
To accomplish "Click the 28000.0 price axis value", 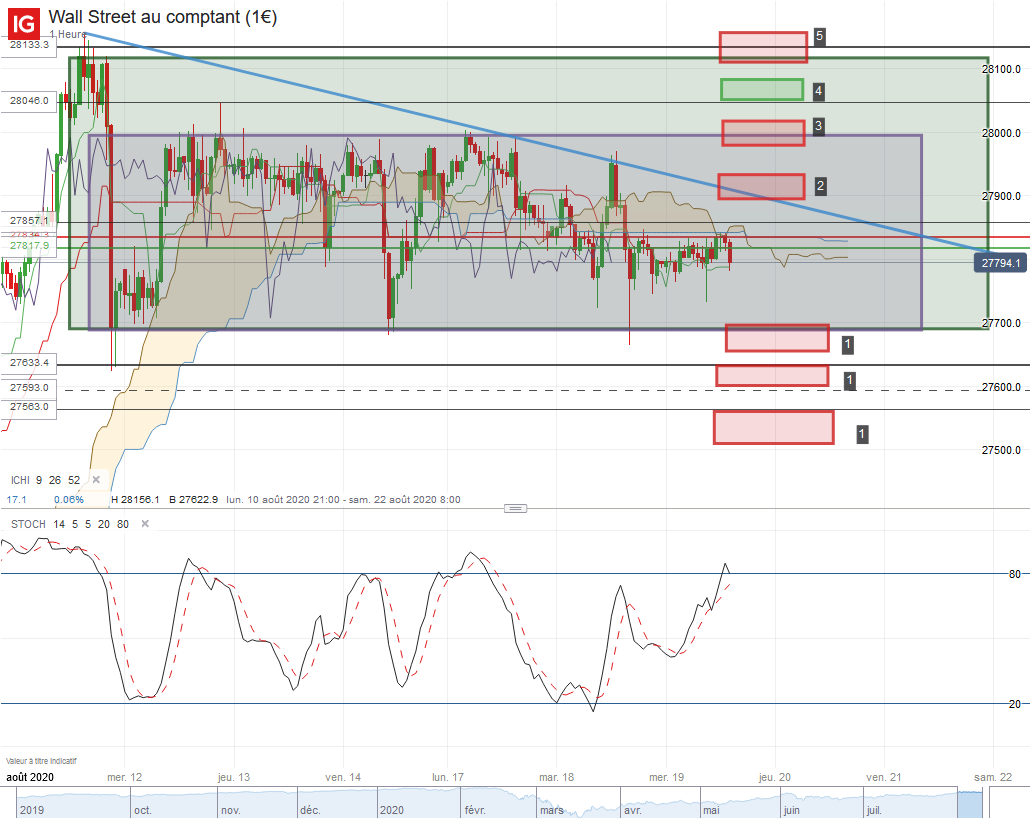I will point(1001,133).
